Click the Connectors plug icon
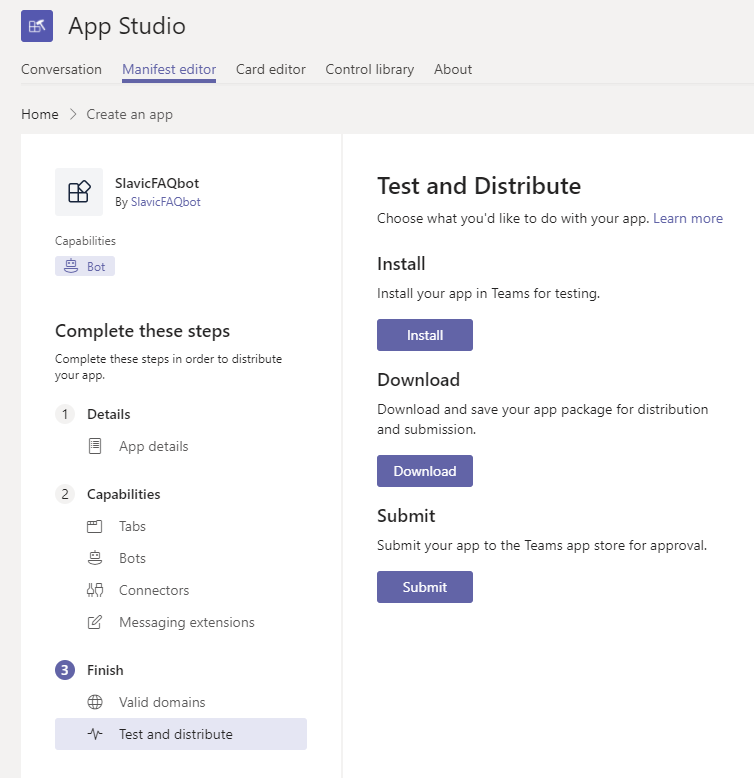 click(95, 590)
